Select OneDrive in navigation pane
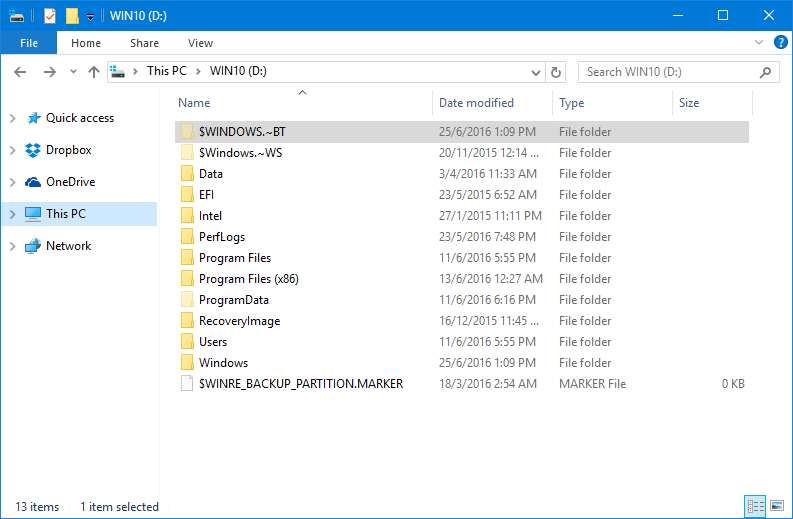The width and height of the screenshot is (793, 519). point(70,182)
